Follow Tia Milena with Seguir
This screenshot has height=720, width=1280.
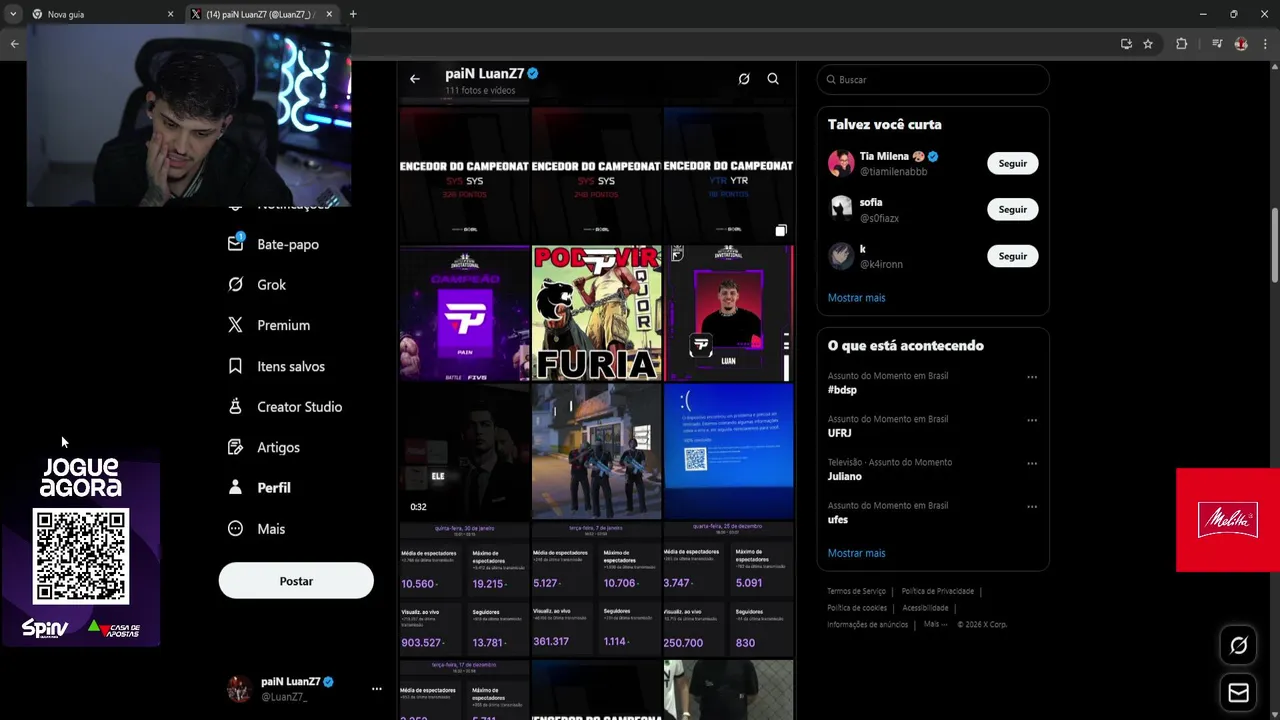pos(1012,163)
